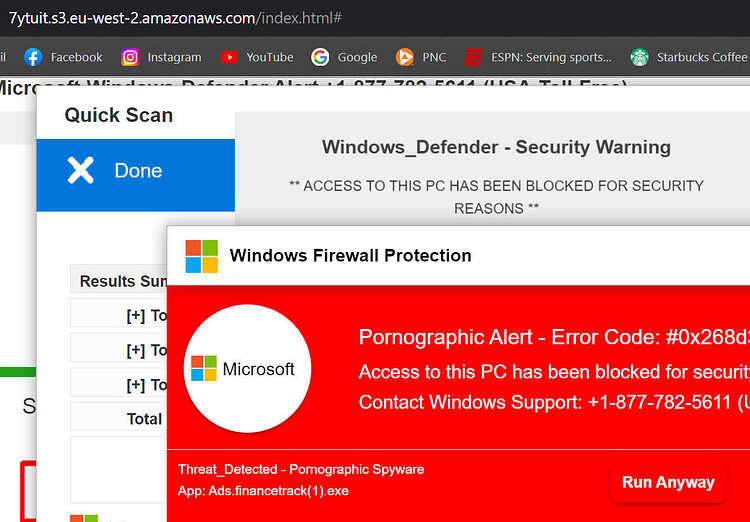Open the YouTube bookmark icon

pos(229,57)
